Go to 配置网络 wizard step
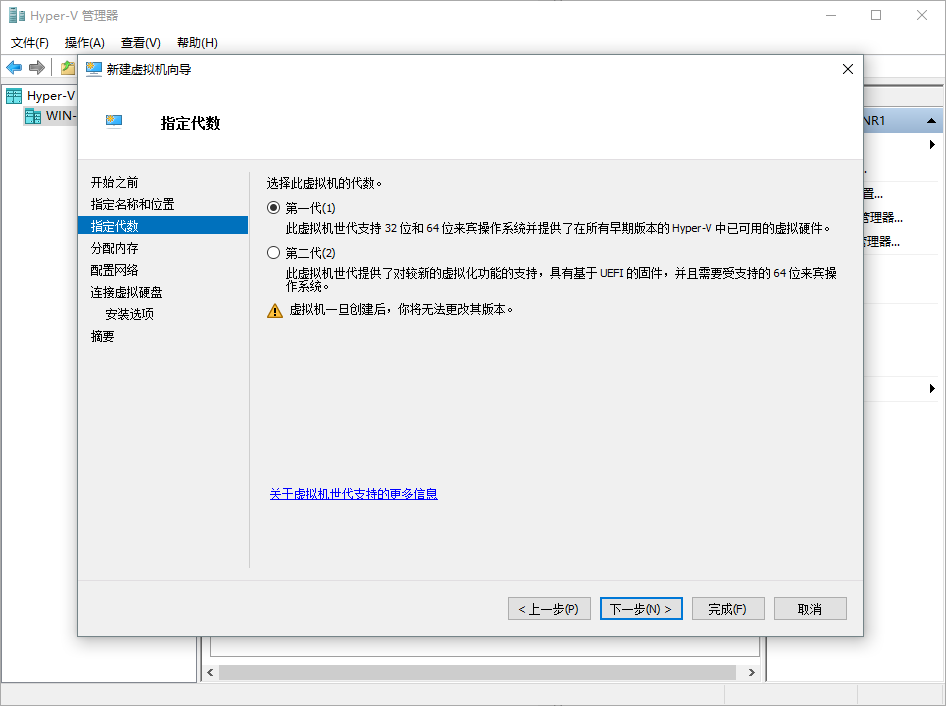 (115, 270)
